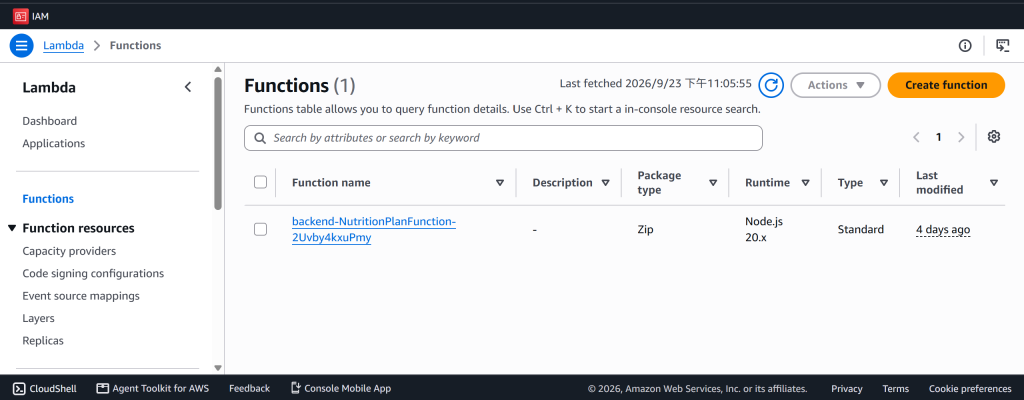Screen dimensions: 1024x400
Task: Open Capacity providers in sidebar
Action: [69, 251]
